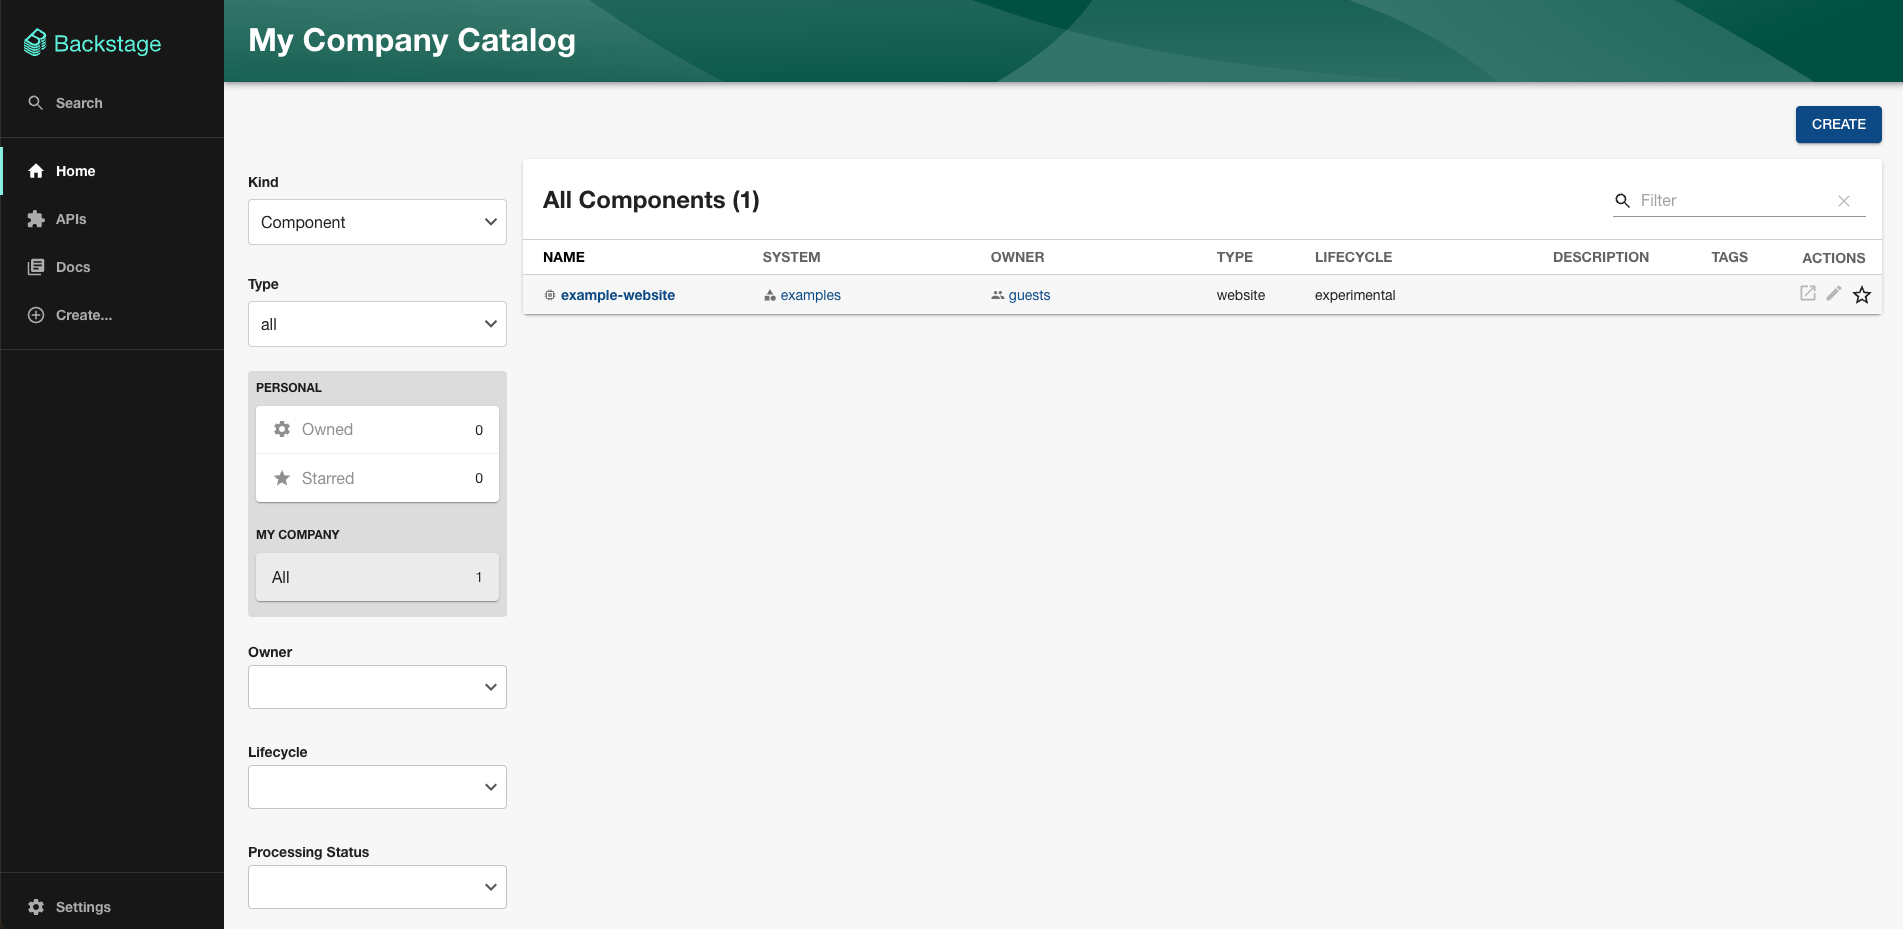The height and width of the screenshot is (929, 1903).
Task: Click the Backstage logo
Action: 93,43
